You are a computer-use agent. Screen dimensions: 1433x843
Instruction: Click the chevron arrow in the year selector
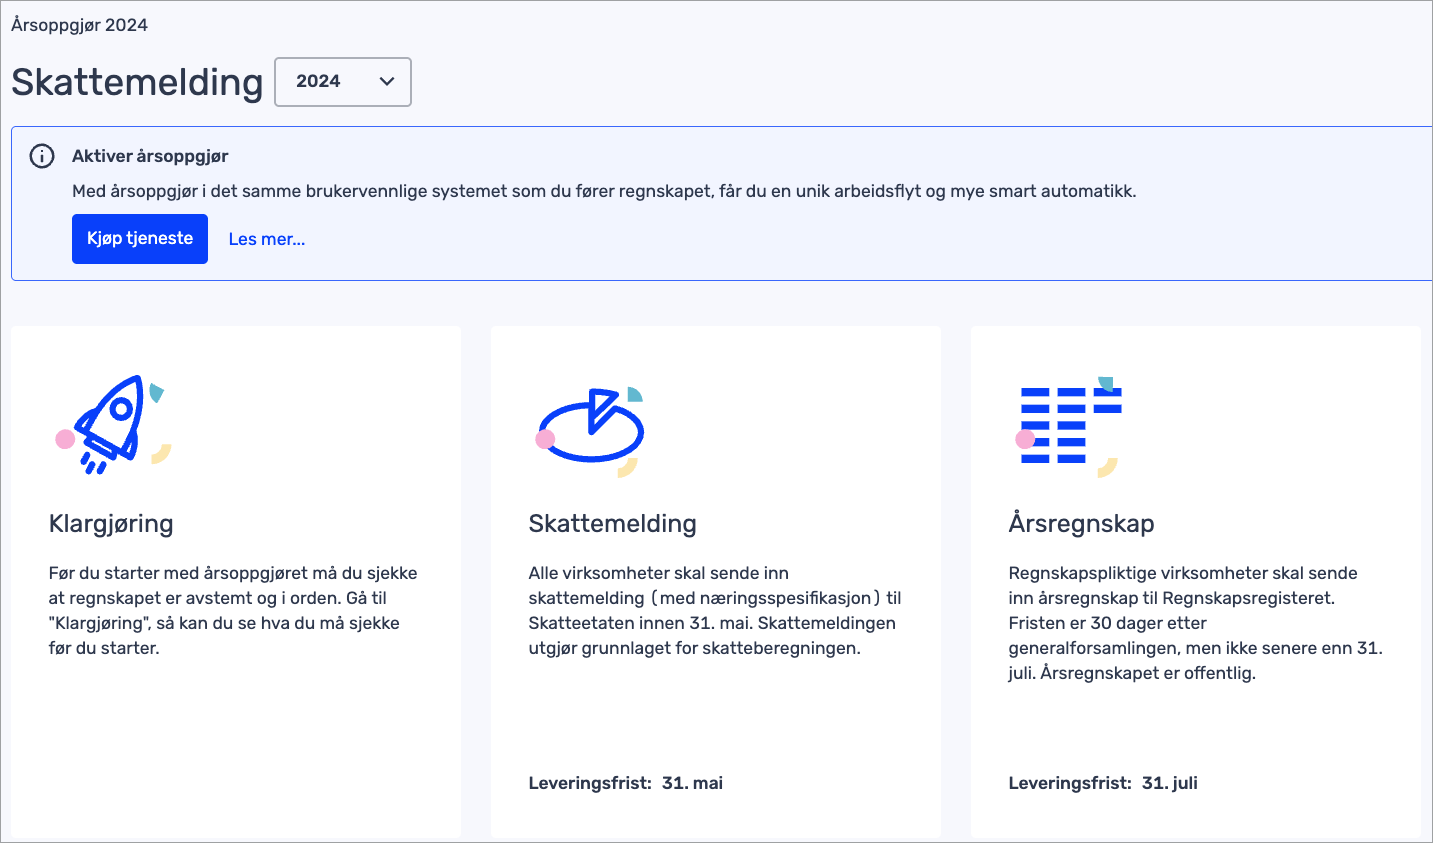click(x=387, y=82)
